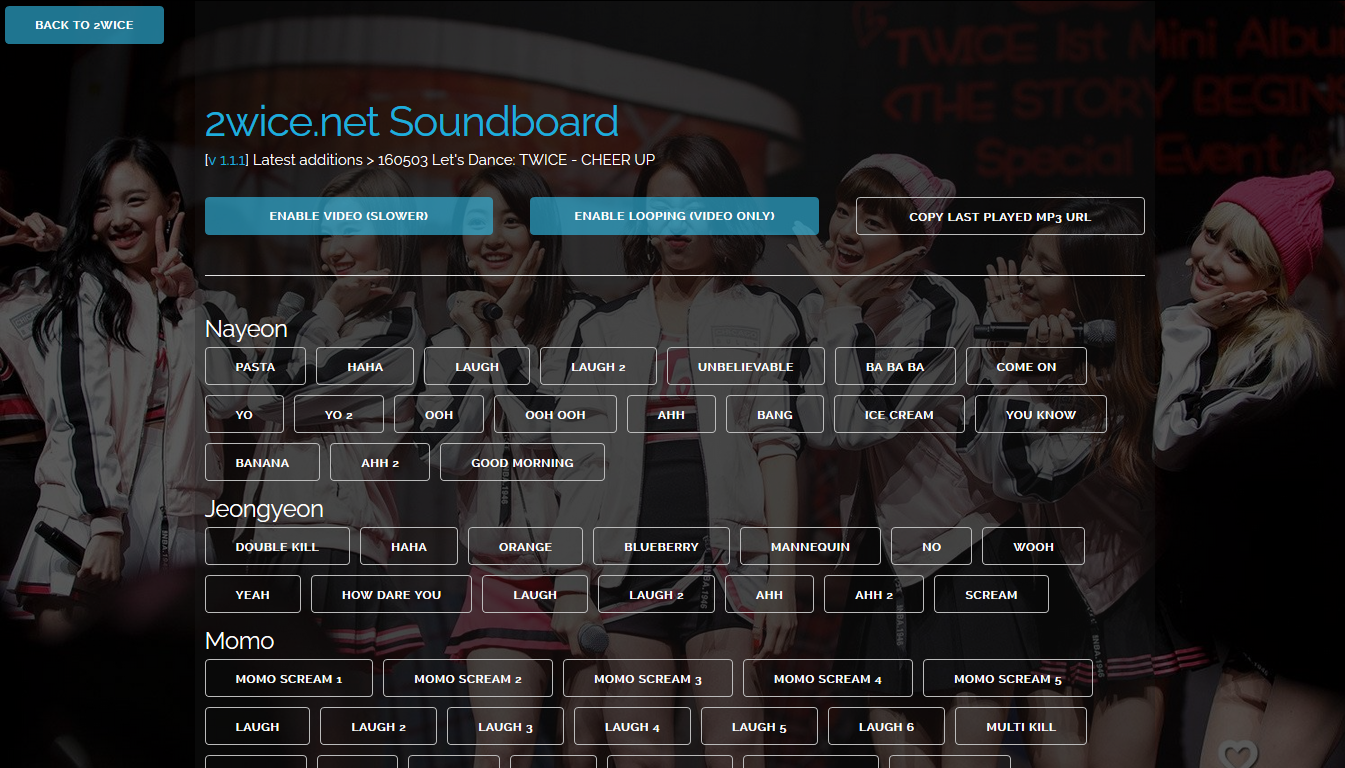Trigger the Ba Ba Ba sound

click(x=895, y=366)
